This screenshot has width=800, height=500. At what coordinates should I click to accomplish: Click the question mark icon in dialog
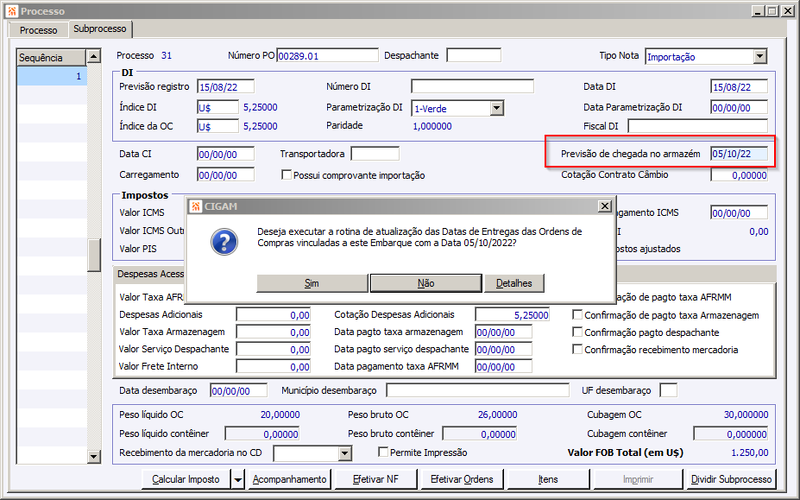(x=224, y=242)
